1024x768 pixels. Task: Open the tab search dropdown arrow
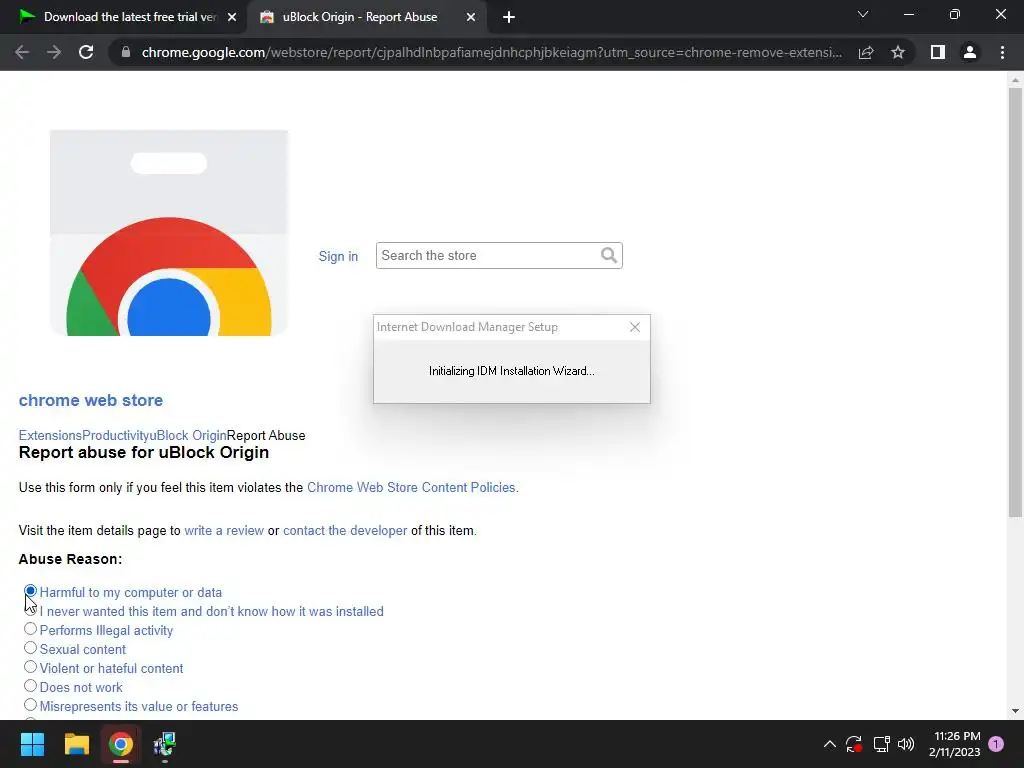(x=863, y=14)
